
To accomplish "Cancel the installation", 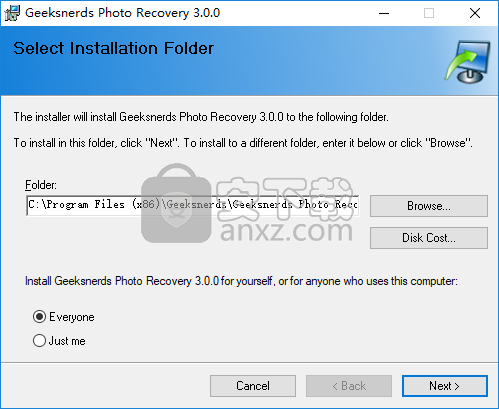I will [253, 386].
